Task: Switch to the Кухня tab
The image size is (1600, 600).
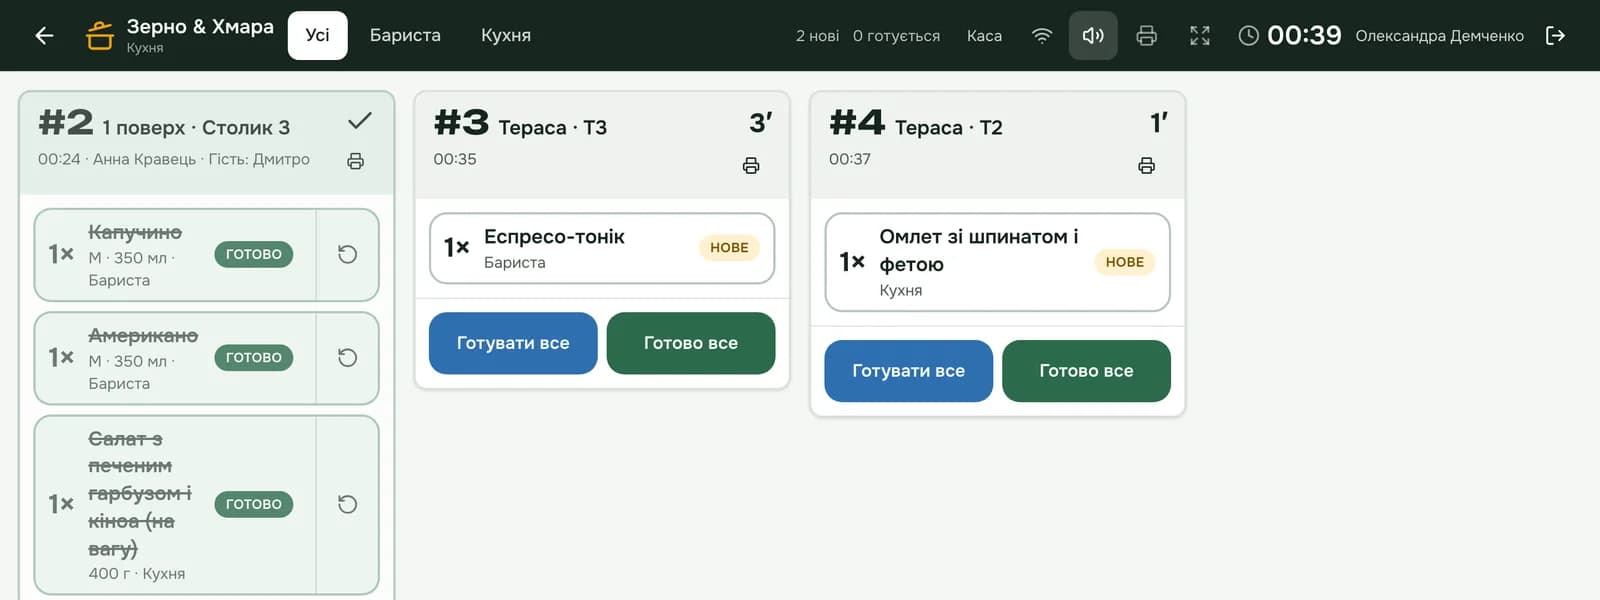Action: [506, 35]
